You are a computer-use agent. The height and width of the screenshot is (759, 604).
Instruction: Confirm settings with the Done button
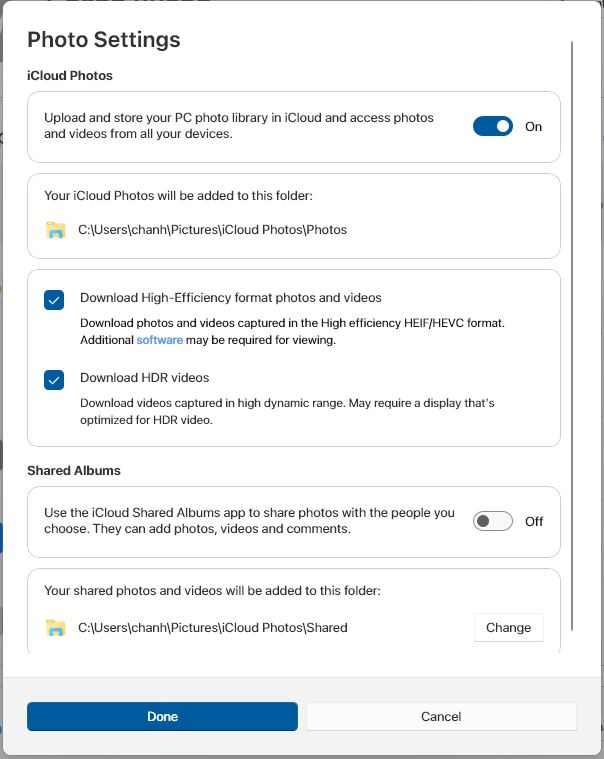point(162,716)
